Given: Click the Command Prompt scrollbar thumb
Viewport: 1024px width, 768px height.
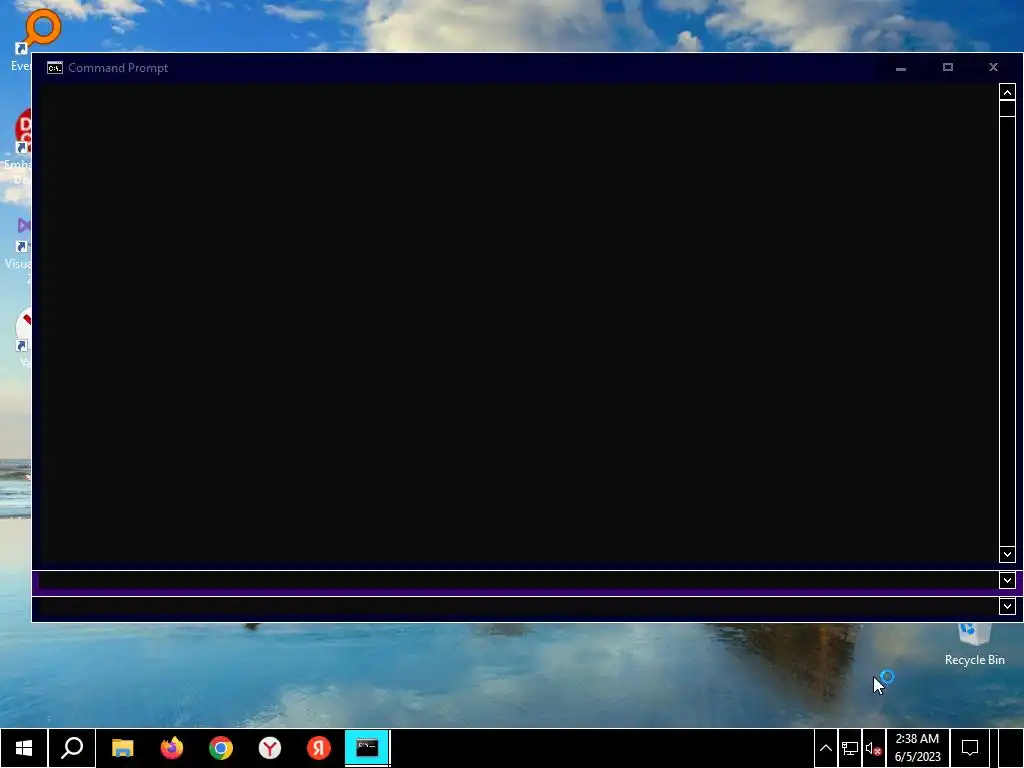Looking at the screenshot, I should click(1007, 108).
